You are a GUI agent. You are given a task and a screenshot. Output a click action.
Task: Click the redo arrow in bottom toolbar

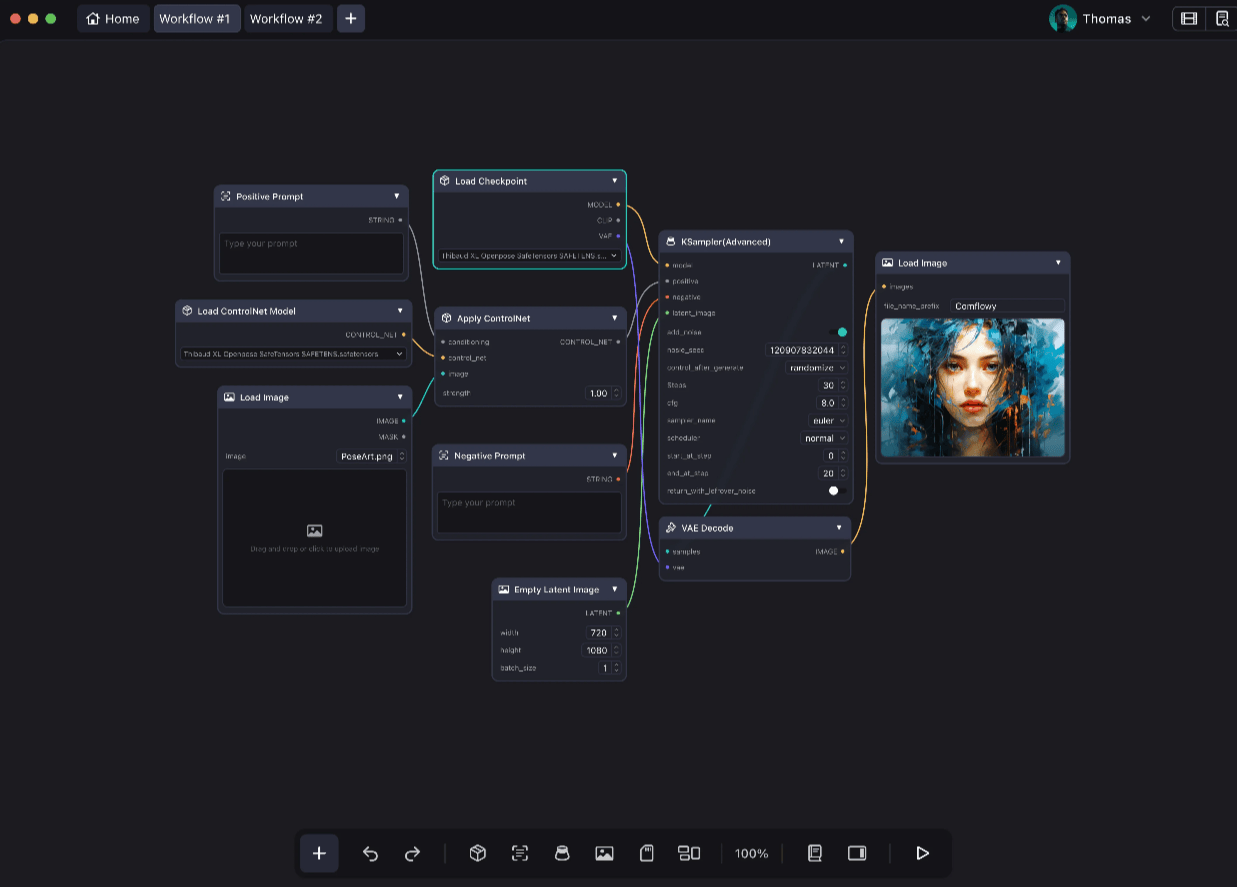tap(412, 853)
